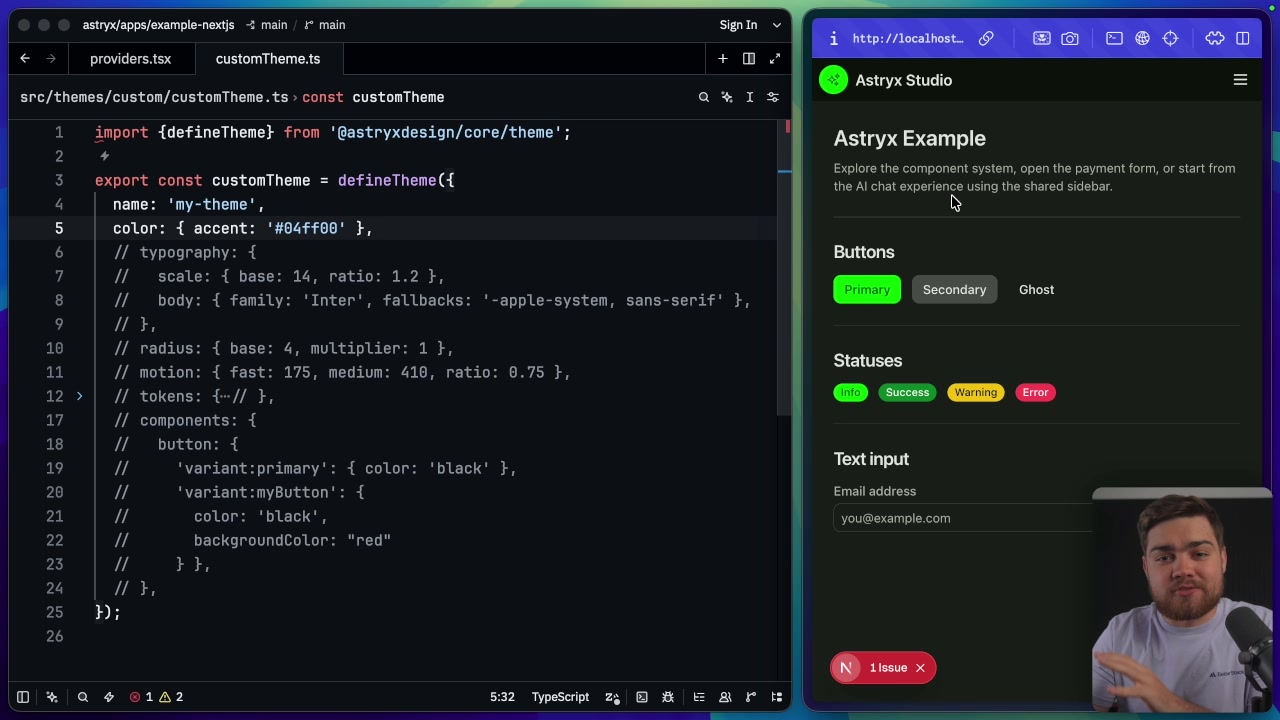Image resolution: width=1280 pixels, height=720 pixels.
Task: Open the main worktree picker in title bar
Action: coord(265,25)
